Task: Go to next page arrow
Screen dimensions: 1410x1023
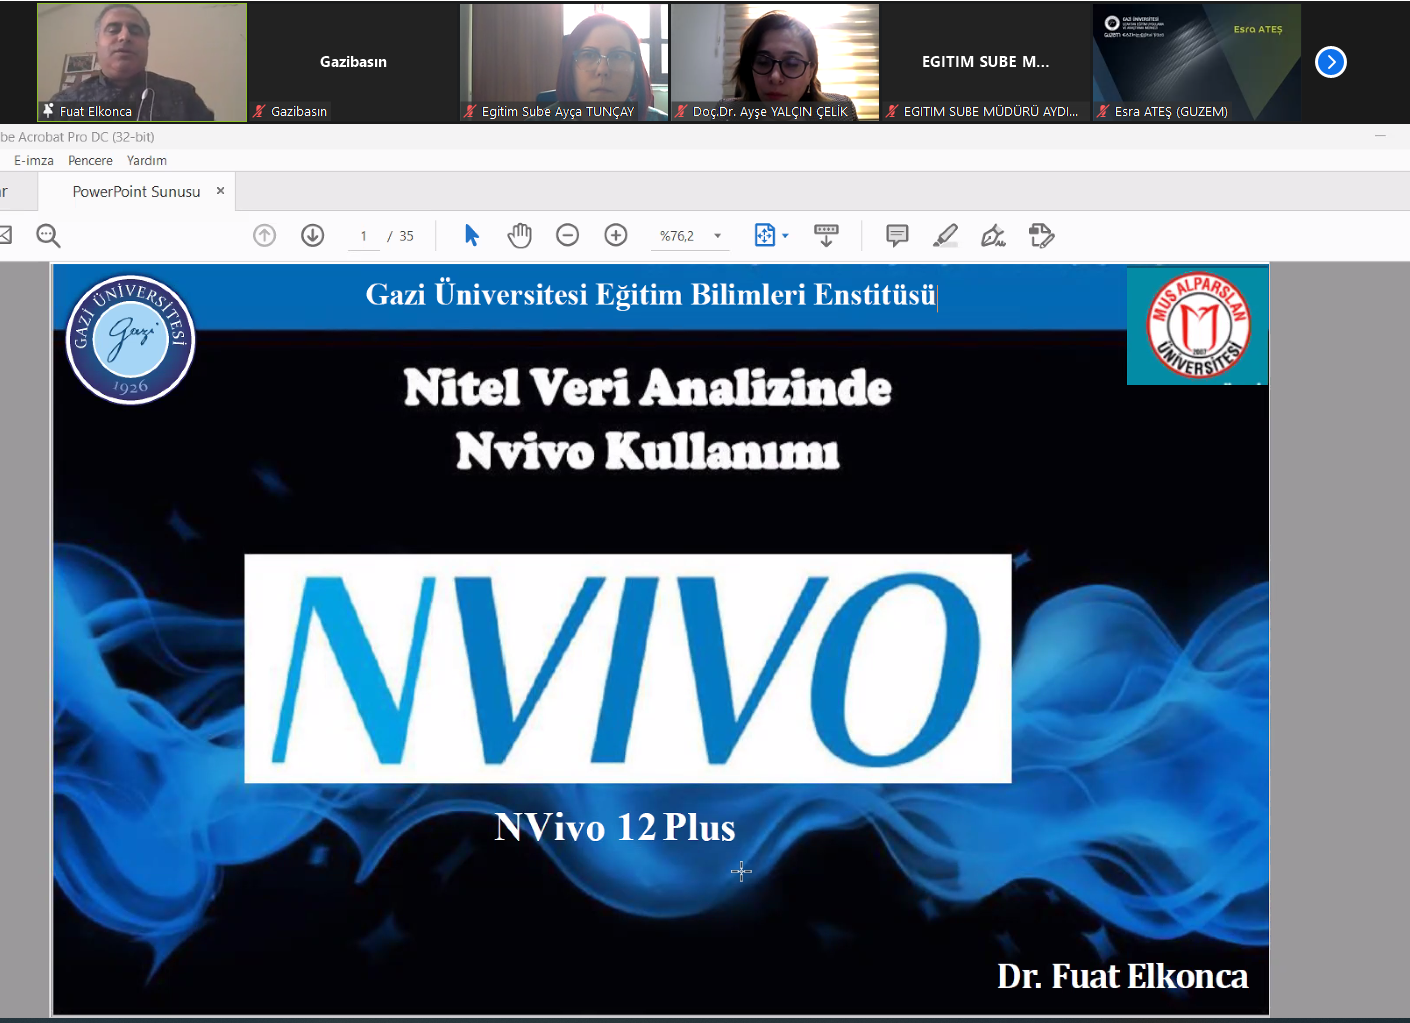Action: [312, 235]
